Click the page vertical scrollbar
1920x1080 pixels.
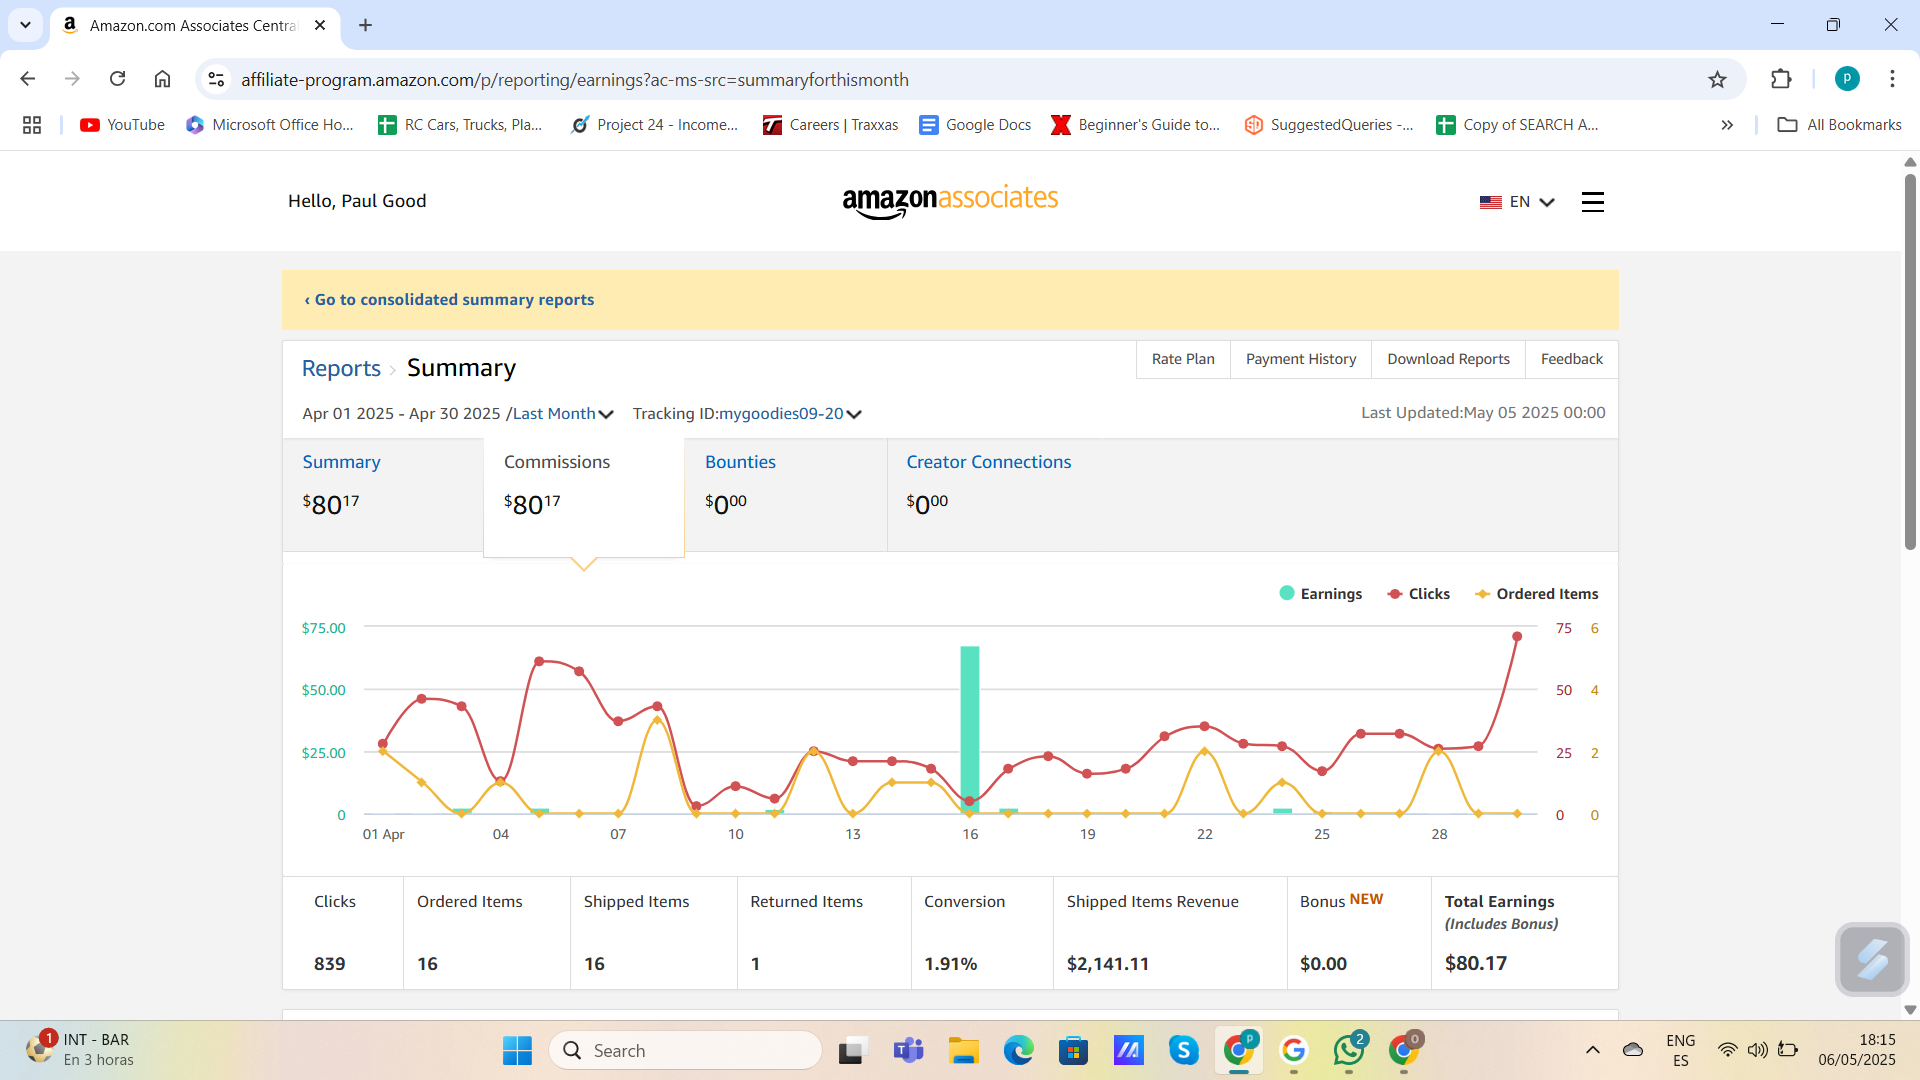click(1910, 360)
